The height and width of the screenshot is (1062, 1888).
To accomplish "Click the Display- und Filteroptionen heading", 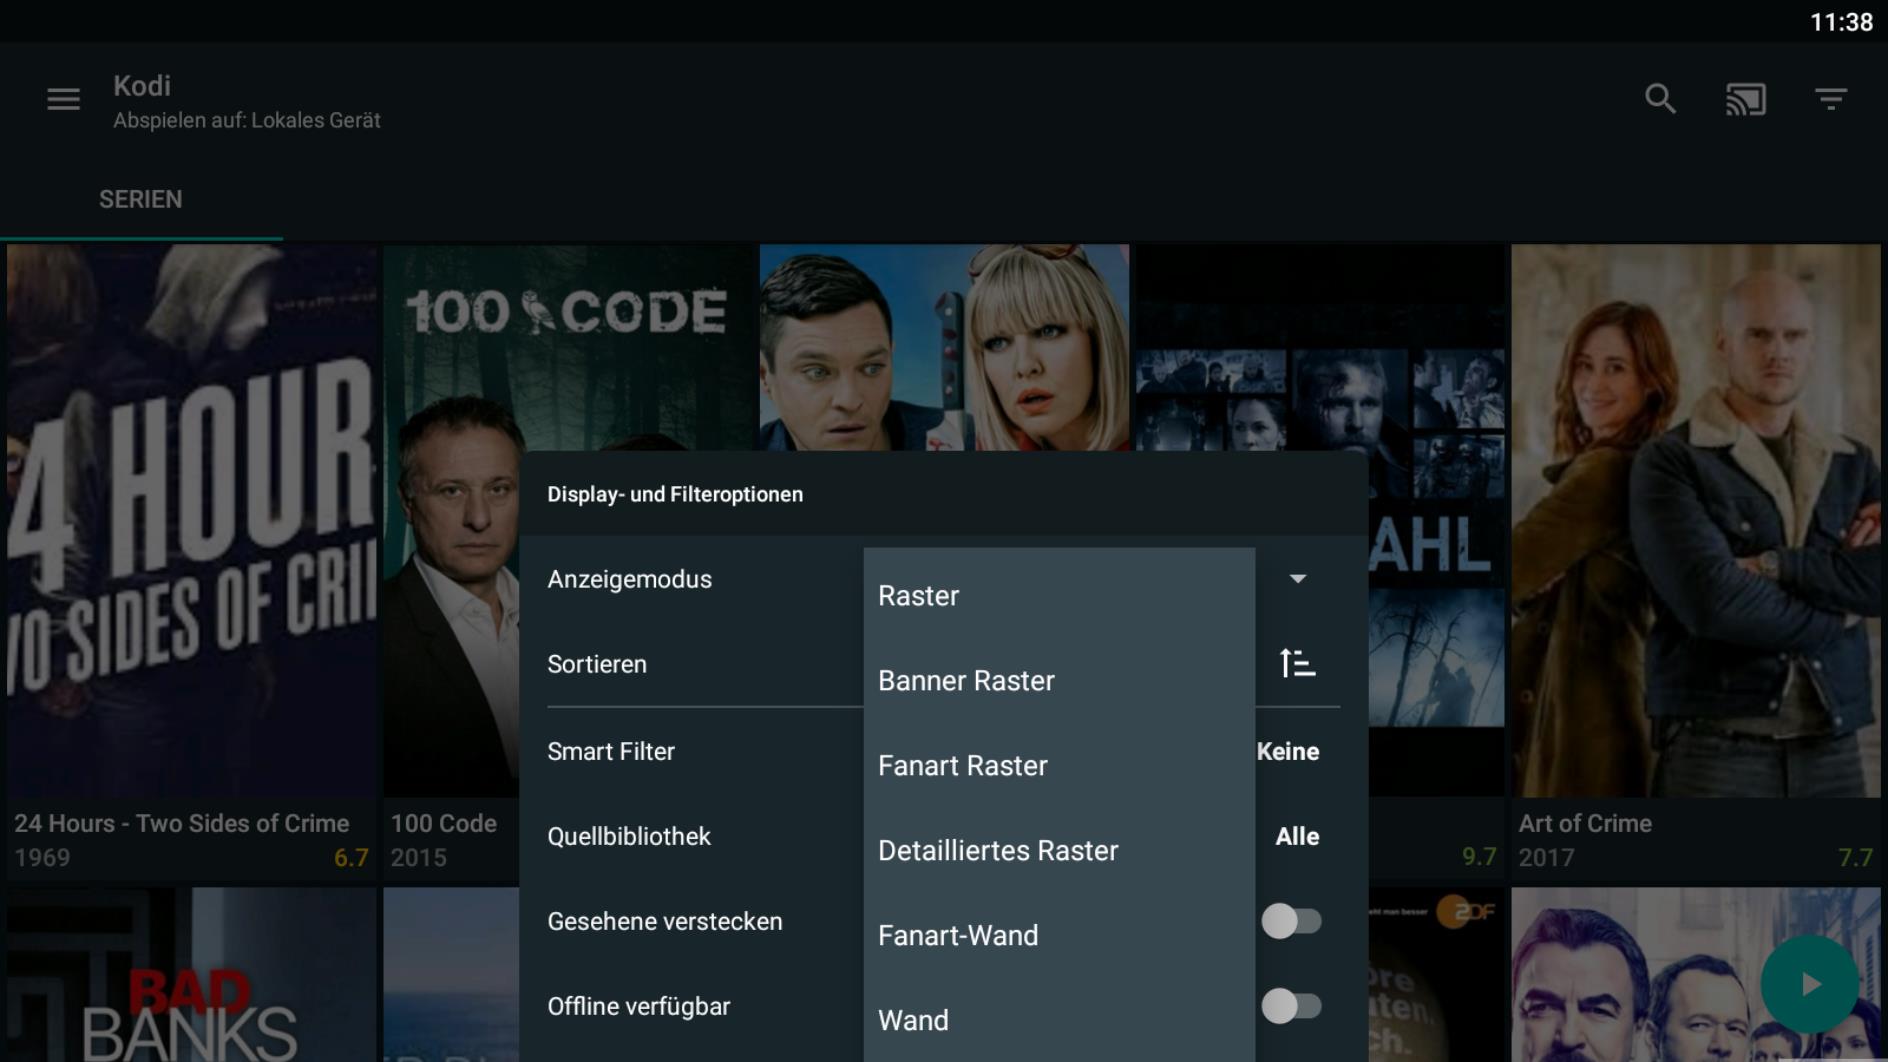I will click(675, 494).
